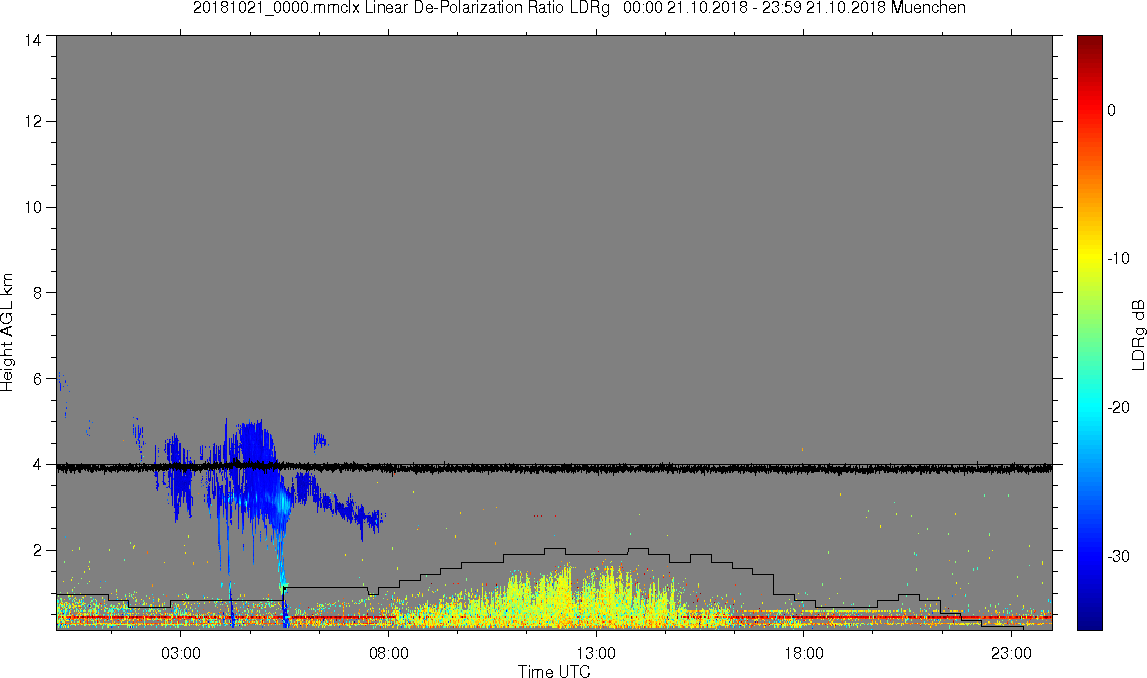Click the 0 dB colorbar value

pos(1112,110)
